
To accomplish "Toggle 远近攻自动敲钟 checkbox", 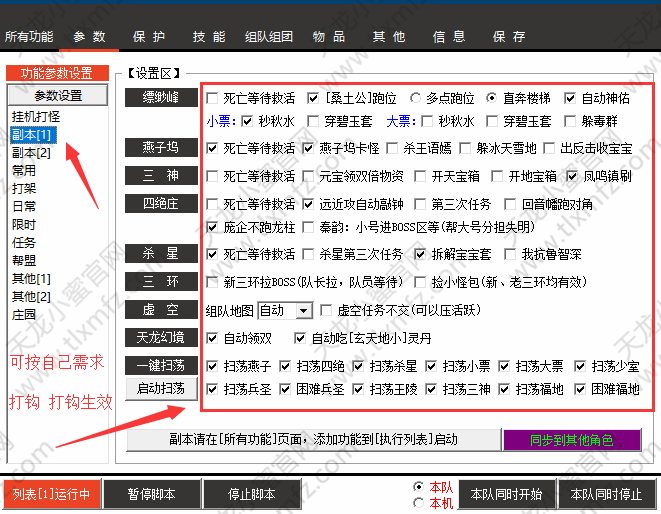I will click(x=309, y=205).
